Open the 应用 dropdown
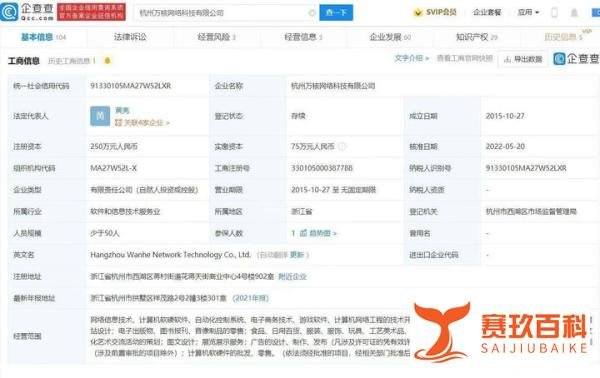Screen dimensions: 600x378 528,13
